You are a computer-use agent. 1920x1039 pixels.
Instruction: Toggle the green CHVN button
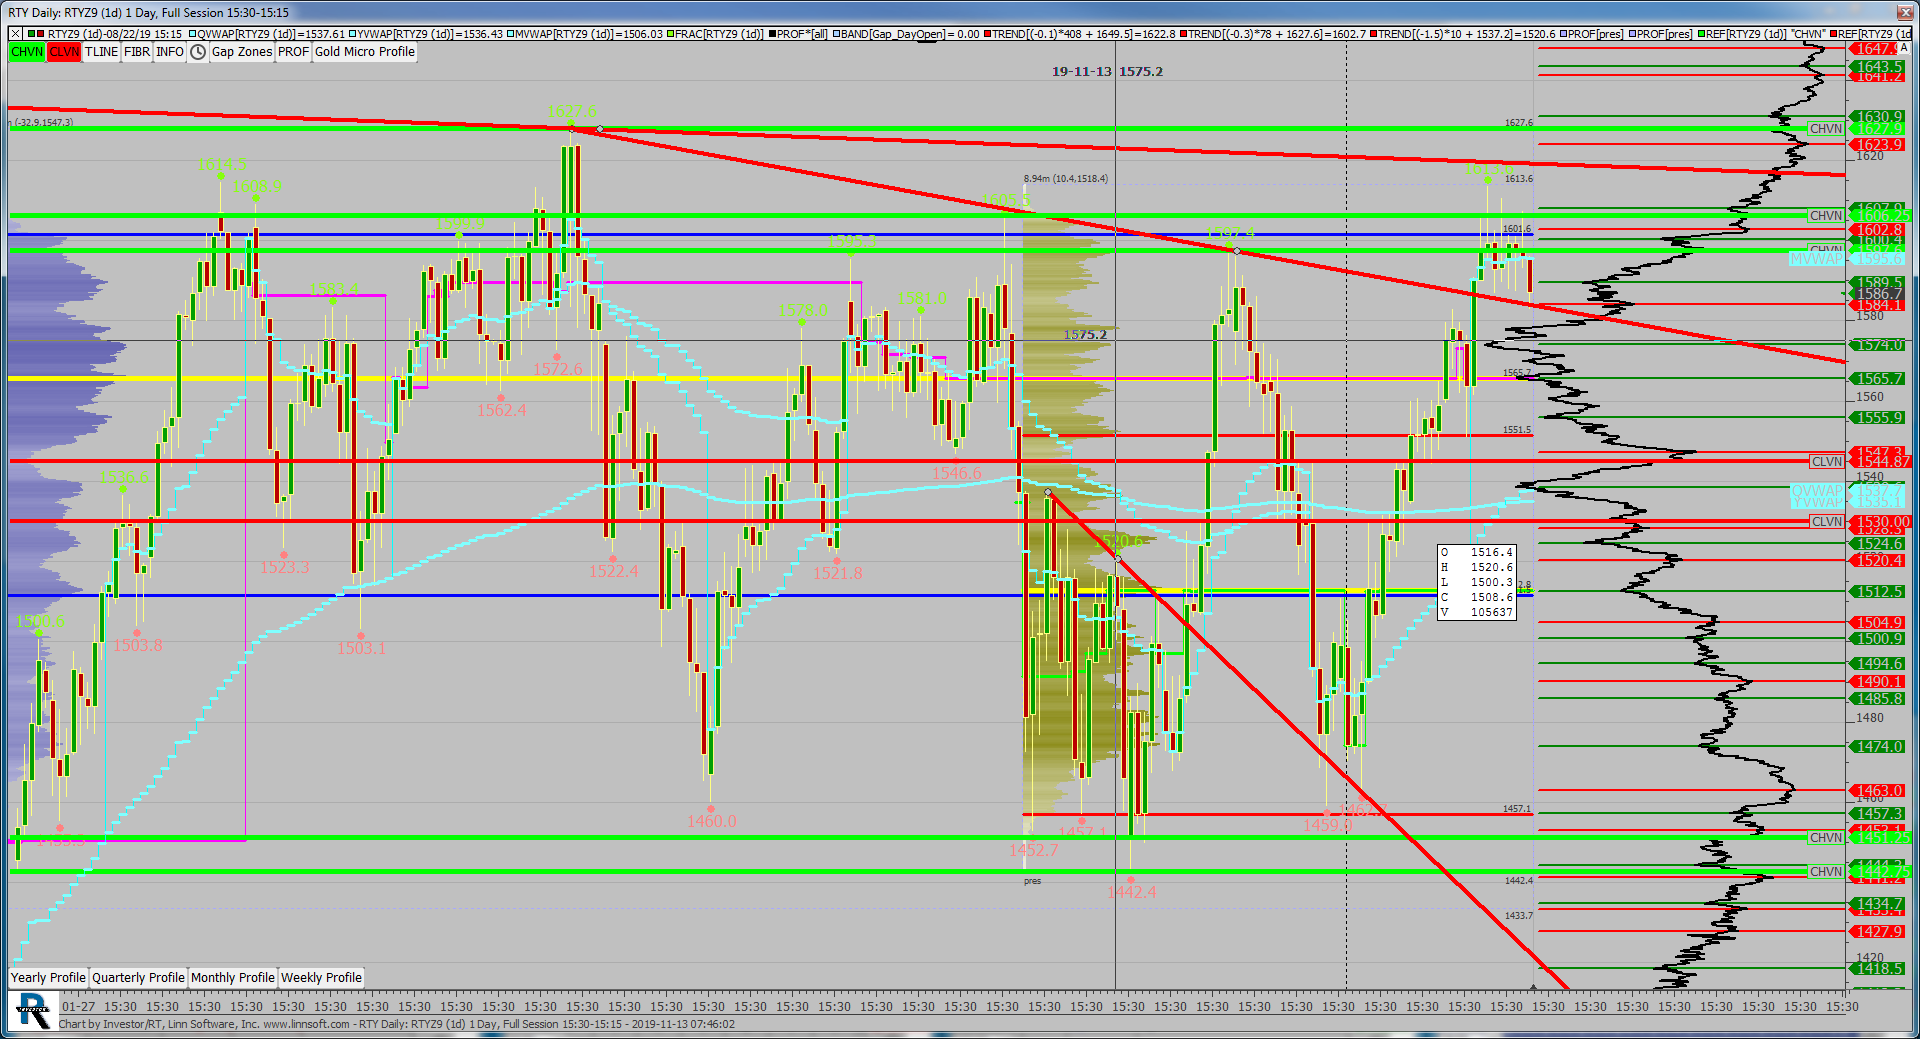click(27, 52)
